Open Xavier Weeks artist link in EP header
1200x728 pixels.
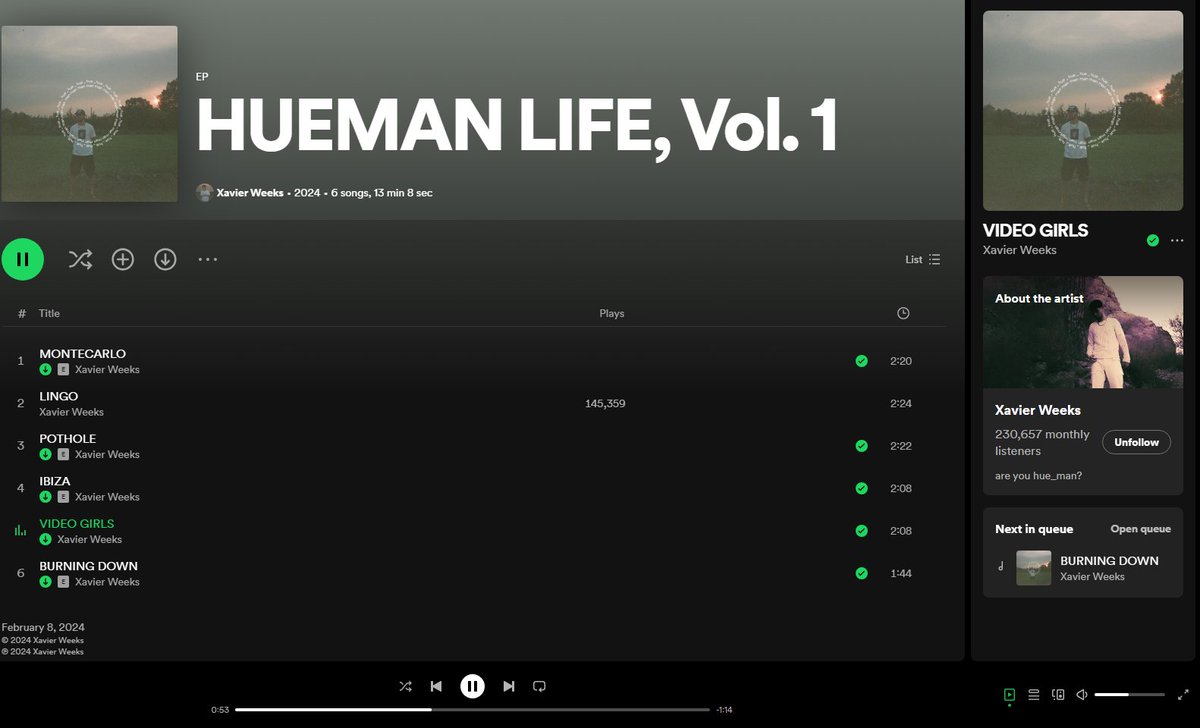click(250, 192)
